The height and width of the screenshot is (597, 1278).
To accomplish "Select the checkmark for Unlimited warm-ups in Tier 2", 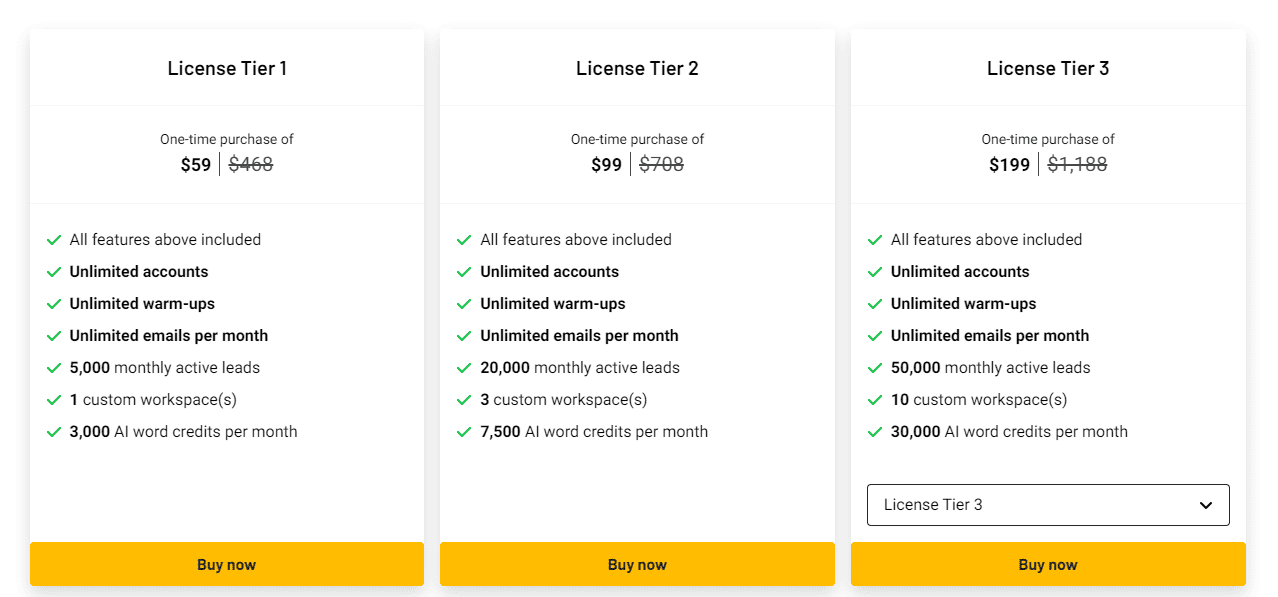I will pyautogui.click(x=465, y=303).
